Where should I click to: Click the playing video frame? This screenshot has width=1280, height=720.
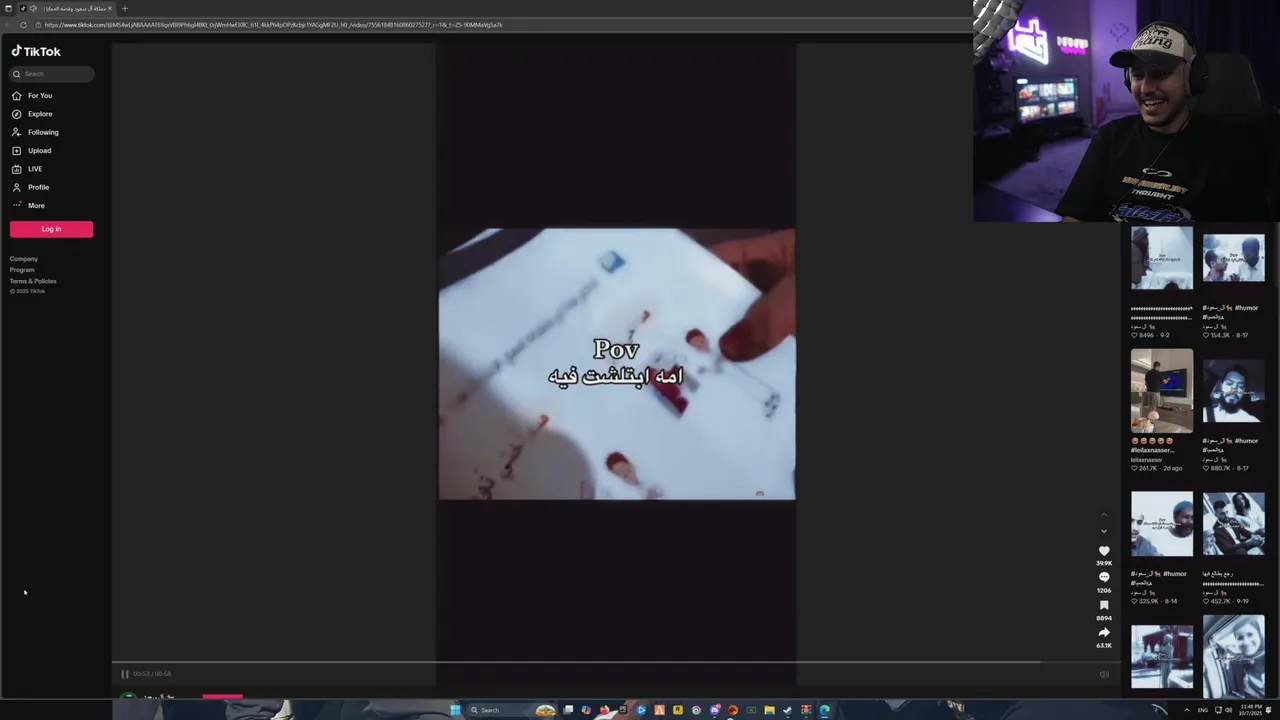click(x=616, y=364)
